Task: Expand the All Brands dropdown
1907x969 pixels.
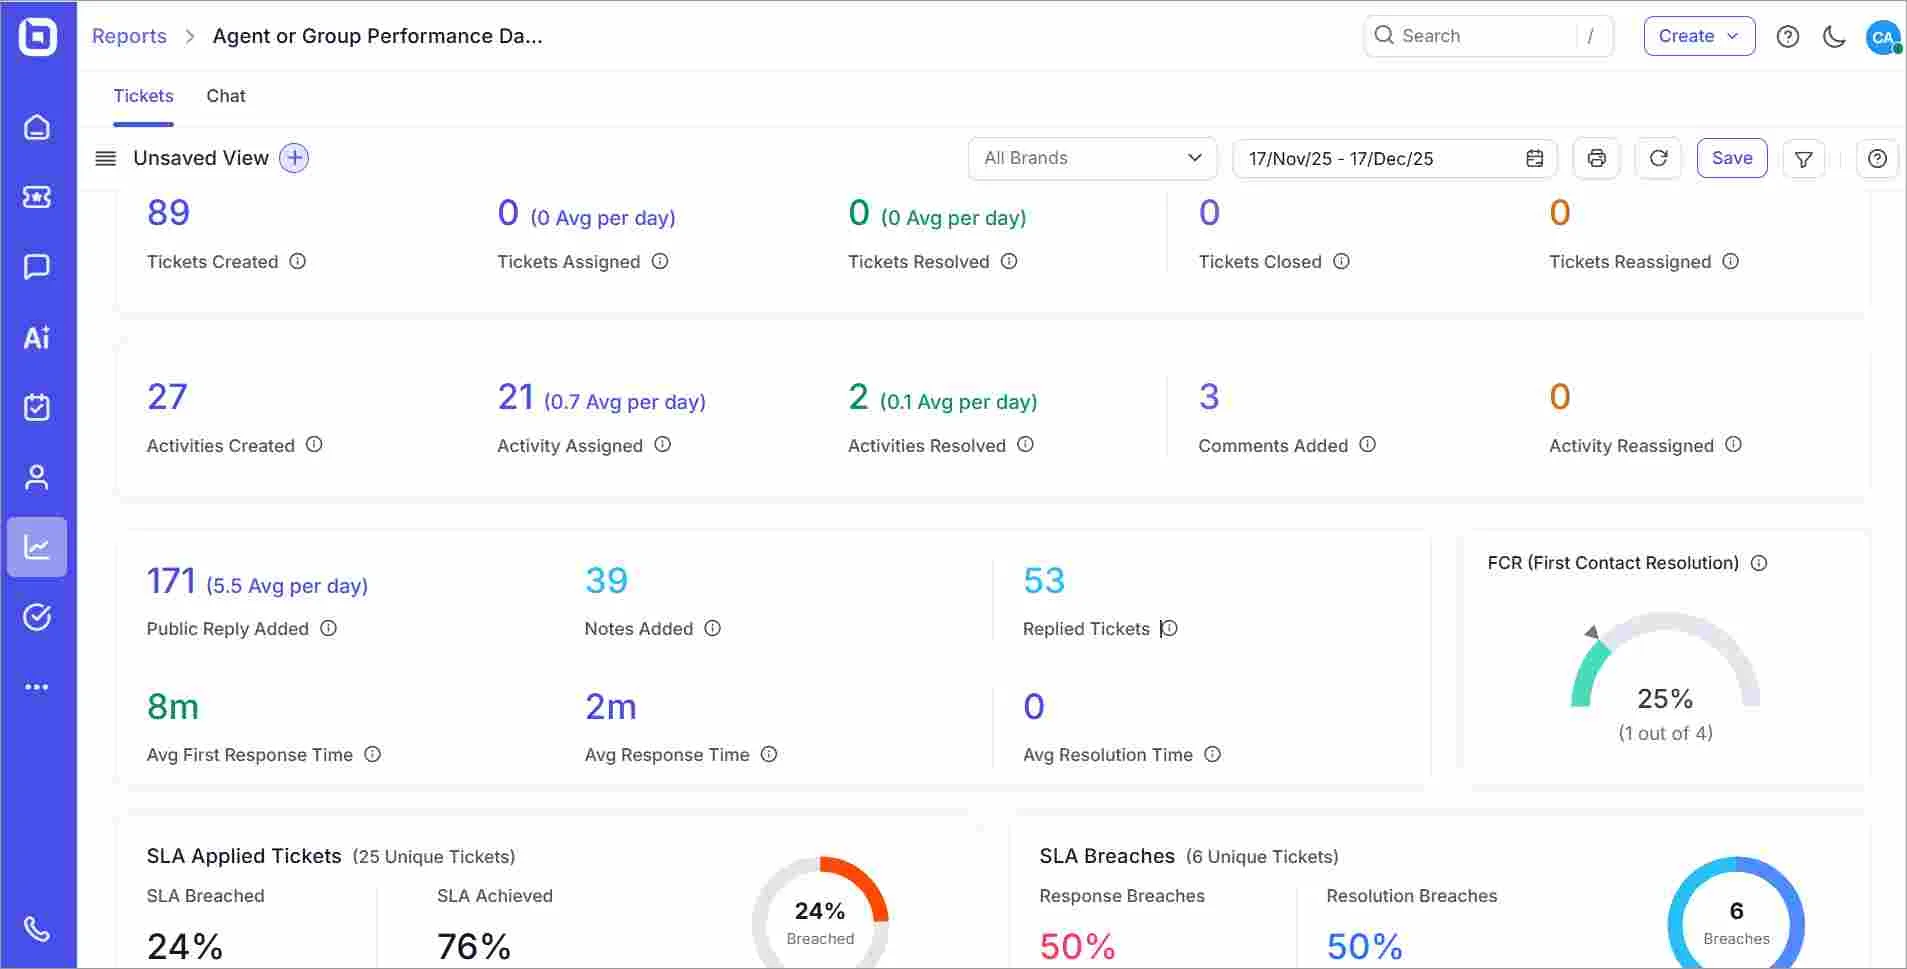Action: click(1092, 158)
